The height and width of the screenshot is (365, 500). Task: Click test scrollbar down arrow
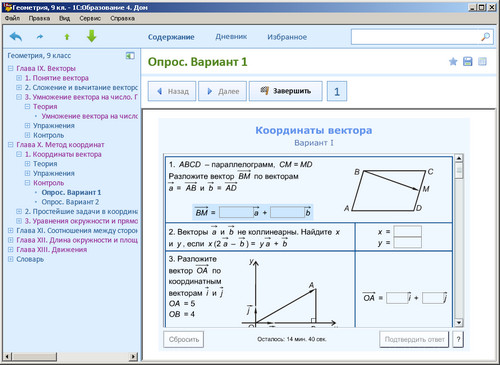point(459,322)
